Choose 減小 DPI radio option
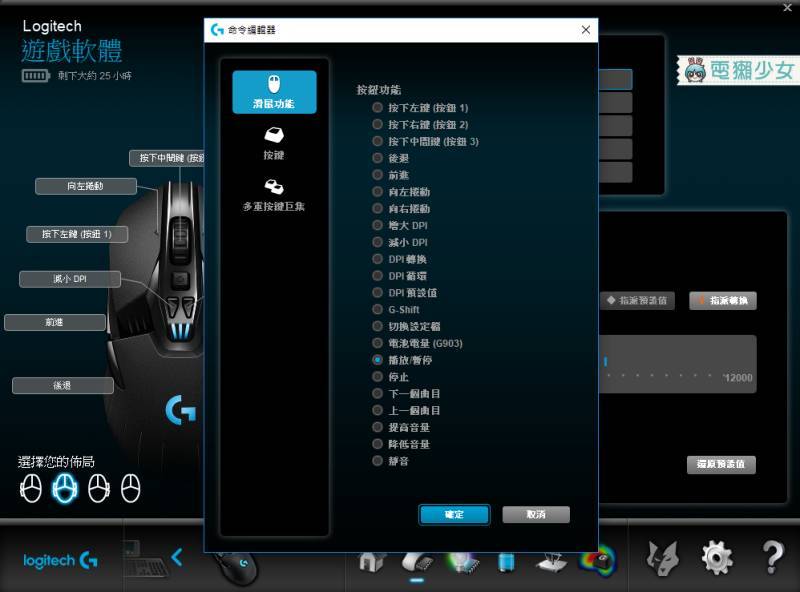800x592 pixels. pyautogui.click(x=377, y=242)
